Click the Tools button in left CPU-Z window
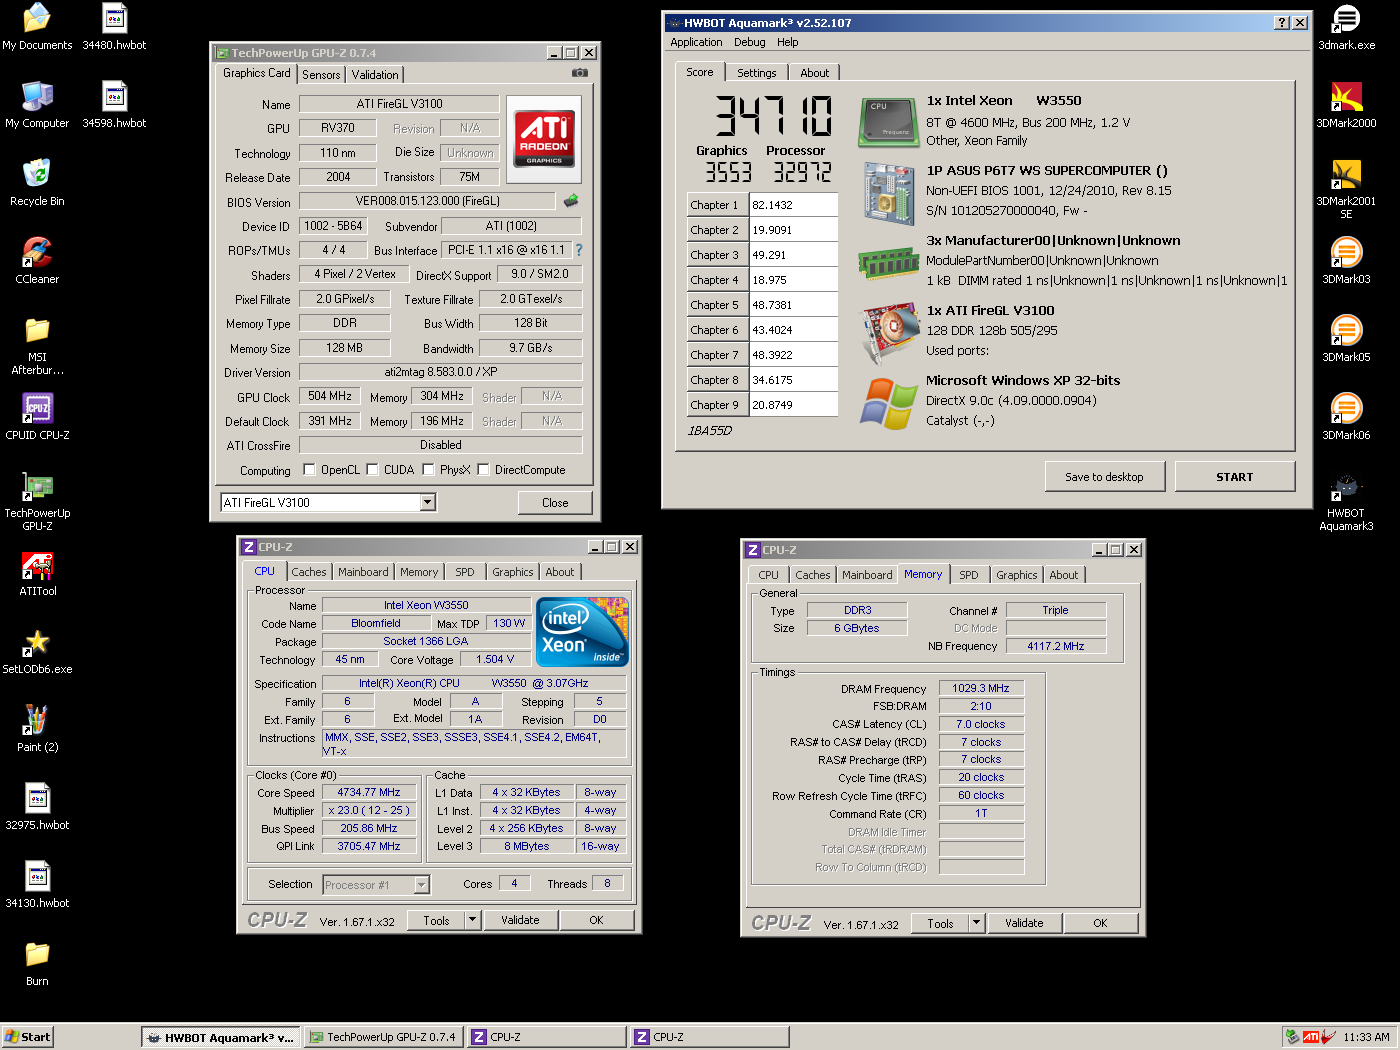This screenshot has width=1400, height=1050. click(437, 920)
